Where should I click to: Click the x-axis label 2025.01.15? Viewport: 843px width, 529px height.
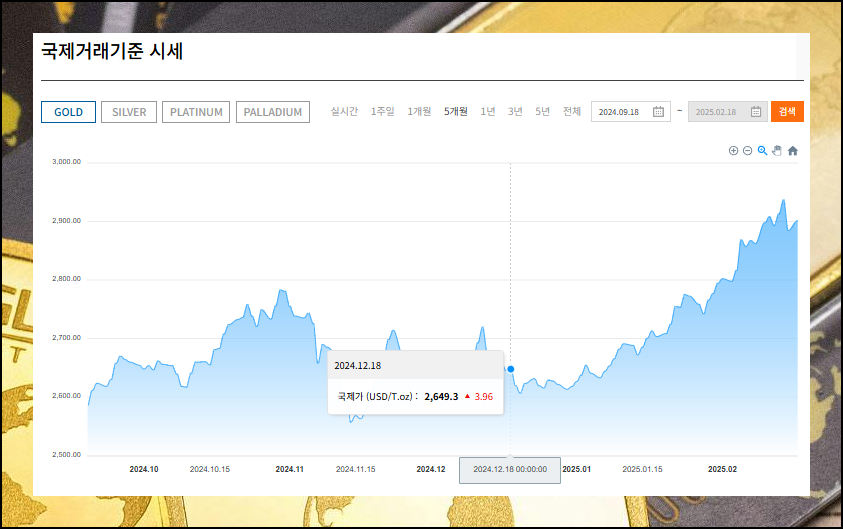642,469
